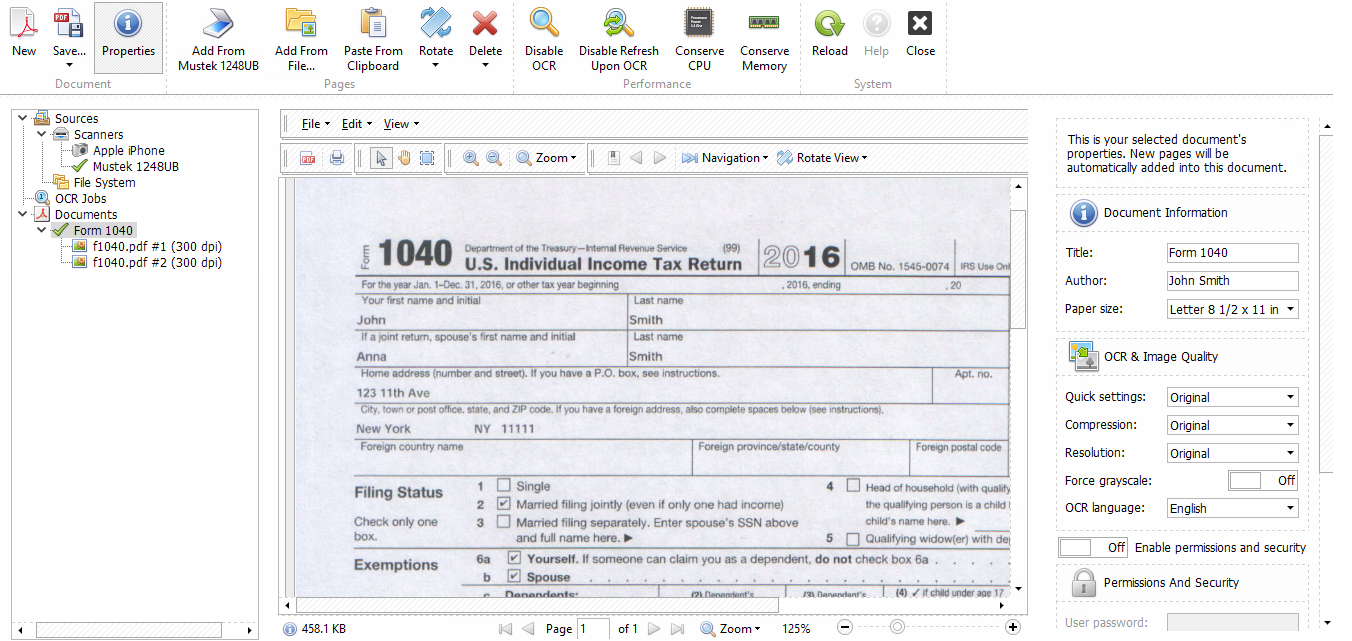Zoom in using the magnifier plus icon
1352x641 pixels.
point(471,158)
